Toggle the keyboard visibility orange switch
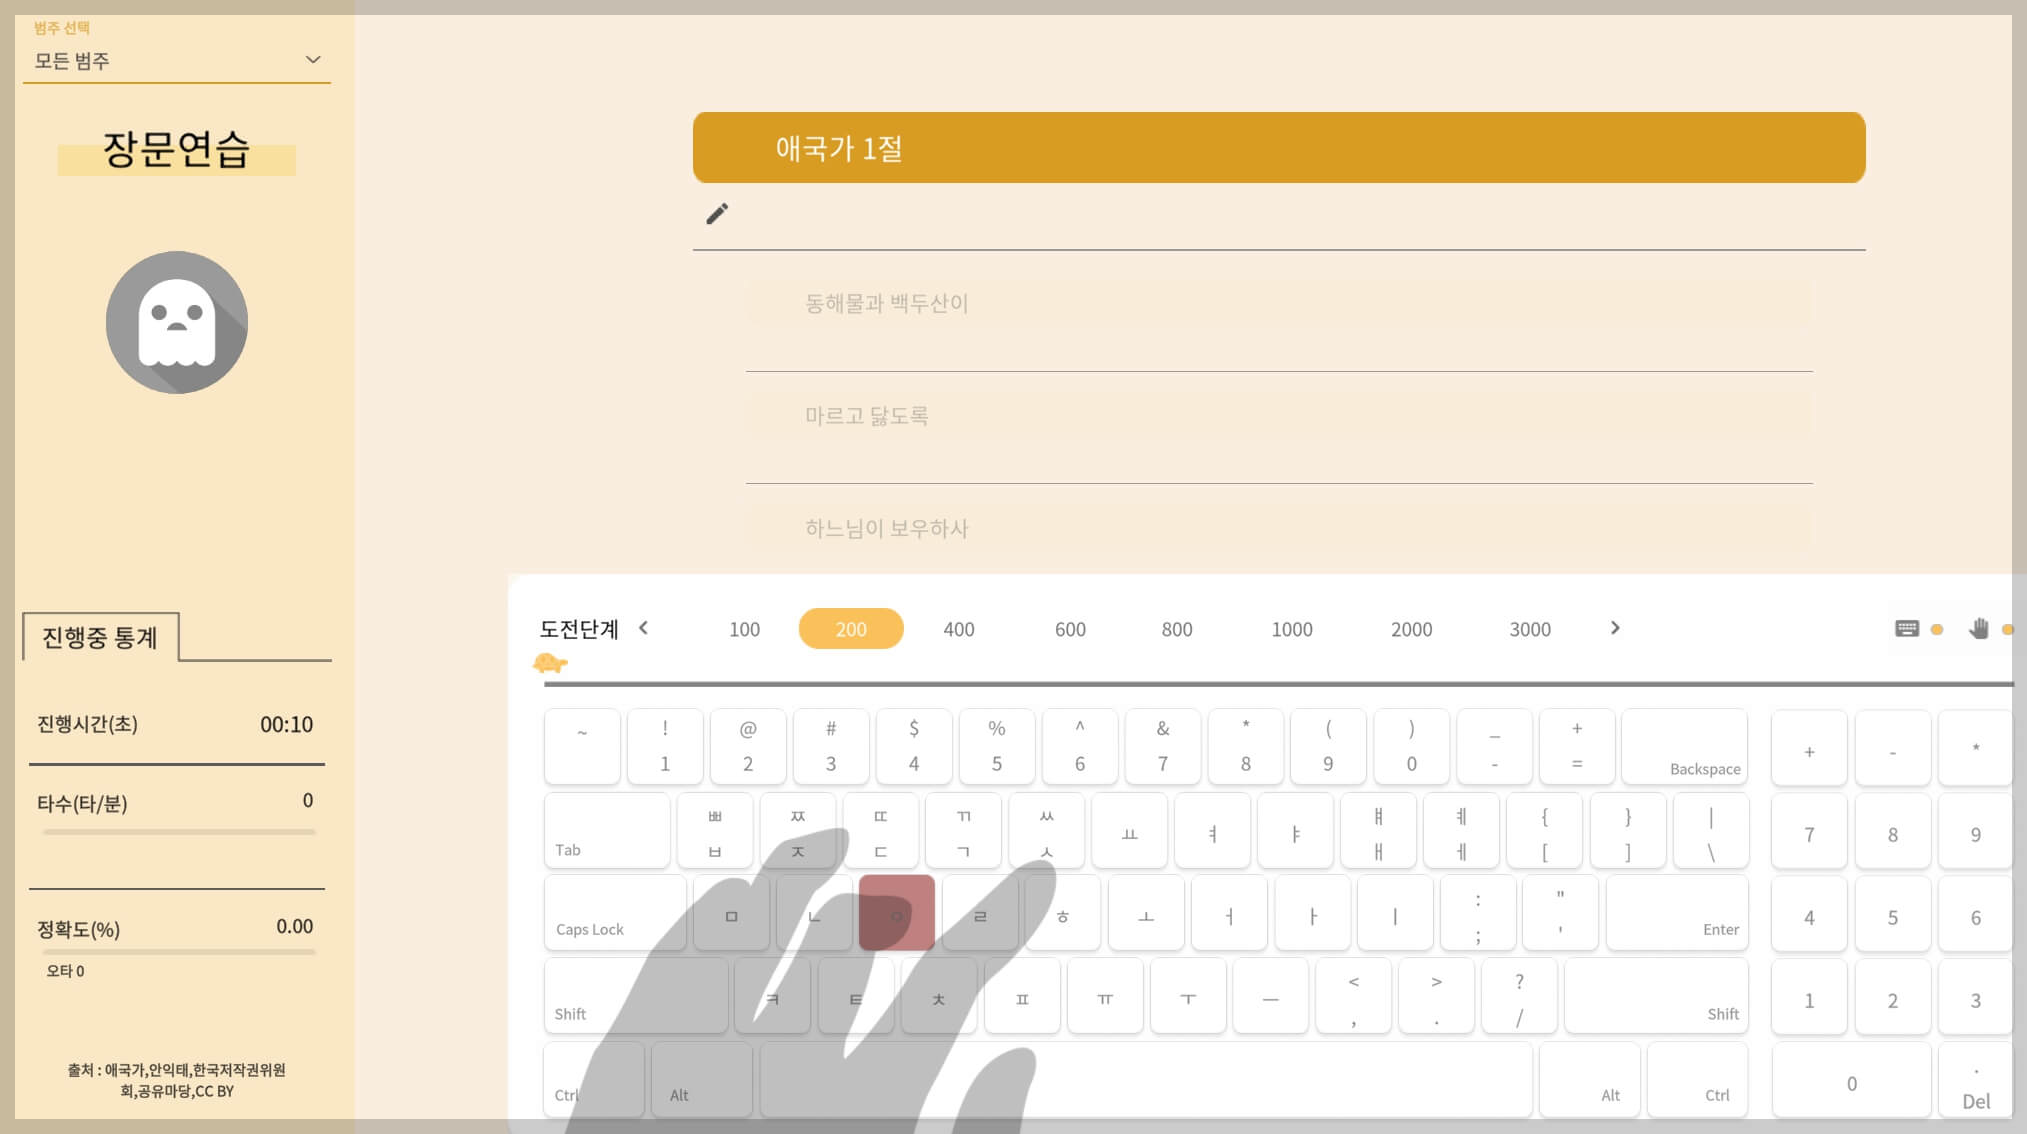Image resolution: width=2027 pixels, height=1134 pixels. coord(1937,630)
